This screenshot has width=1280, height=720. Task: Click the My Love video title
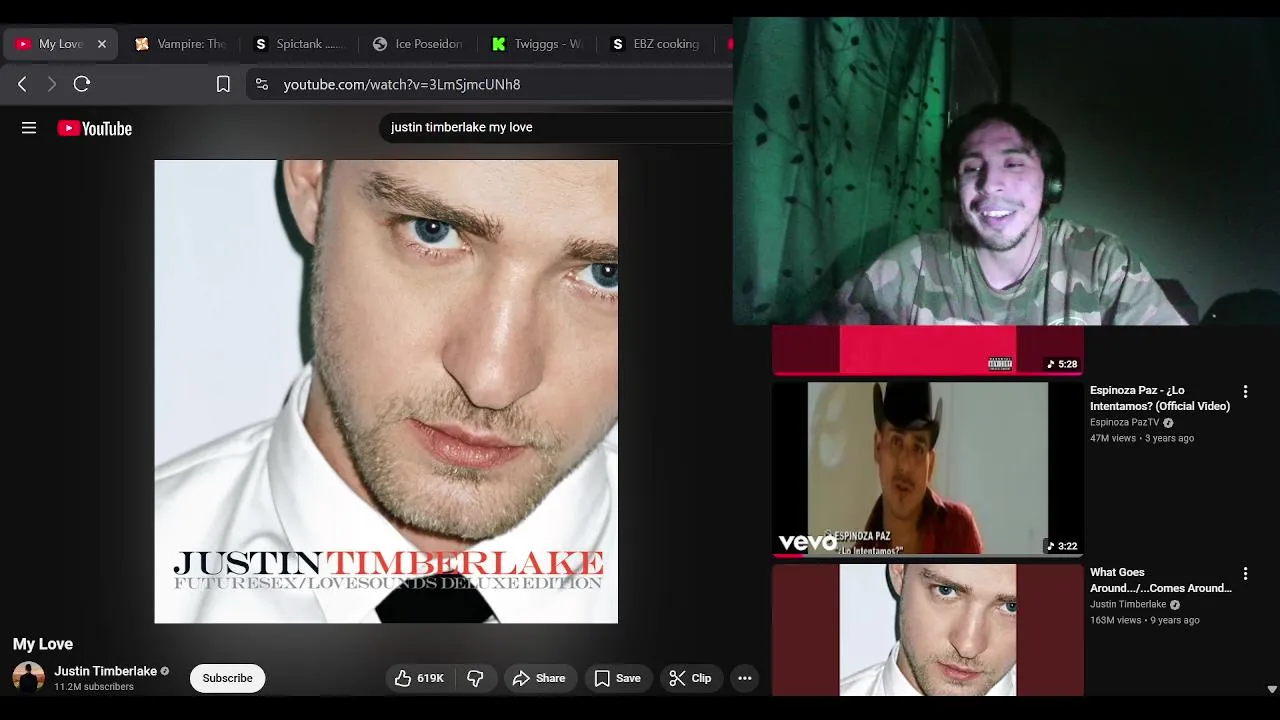pyautogui.click(x=43, y=644)
